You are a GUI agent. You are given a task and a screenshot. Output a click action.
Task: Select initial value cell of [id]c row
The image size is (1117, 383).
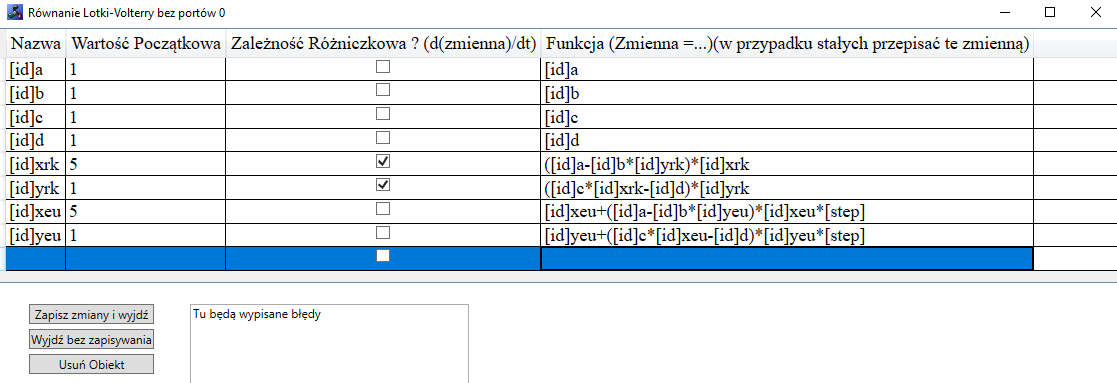pyautogui.click(x=145, y=117)
